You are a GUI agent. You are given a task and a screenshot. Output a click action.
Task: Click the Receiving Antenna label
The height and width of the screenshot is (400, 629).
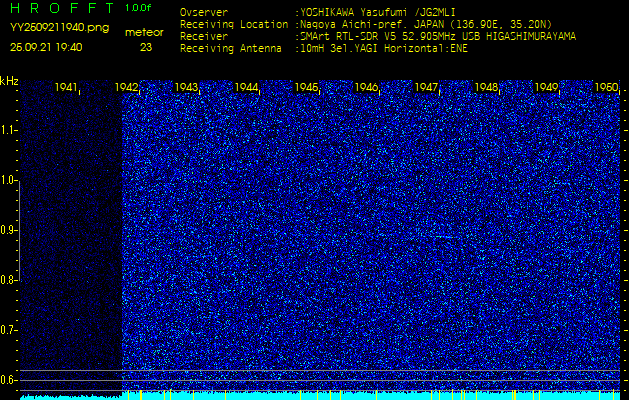coord(231,49)
